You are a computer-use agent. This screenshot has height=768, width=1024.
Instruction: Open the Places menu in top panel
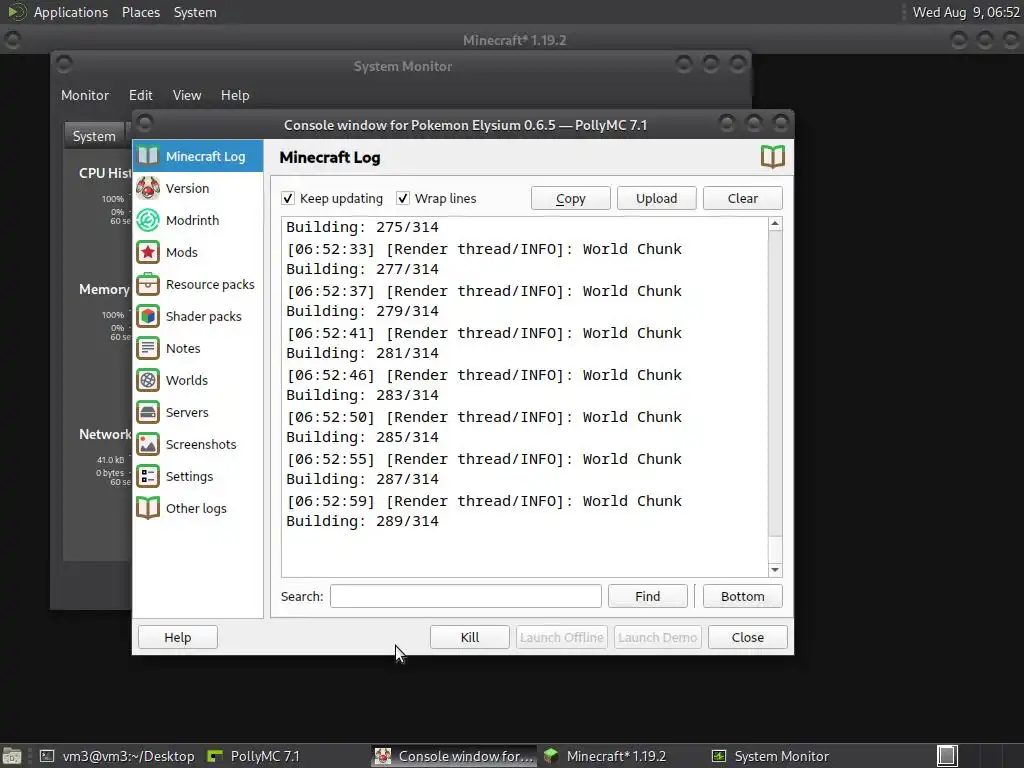pos(140,12)
